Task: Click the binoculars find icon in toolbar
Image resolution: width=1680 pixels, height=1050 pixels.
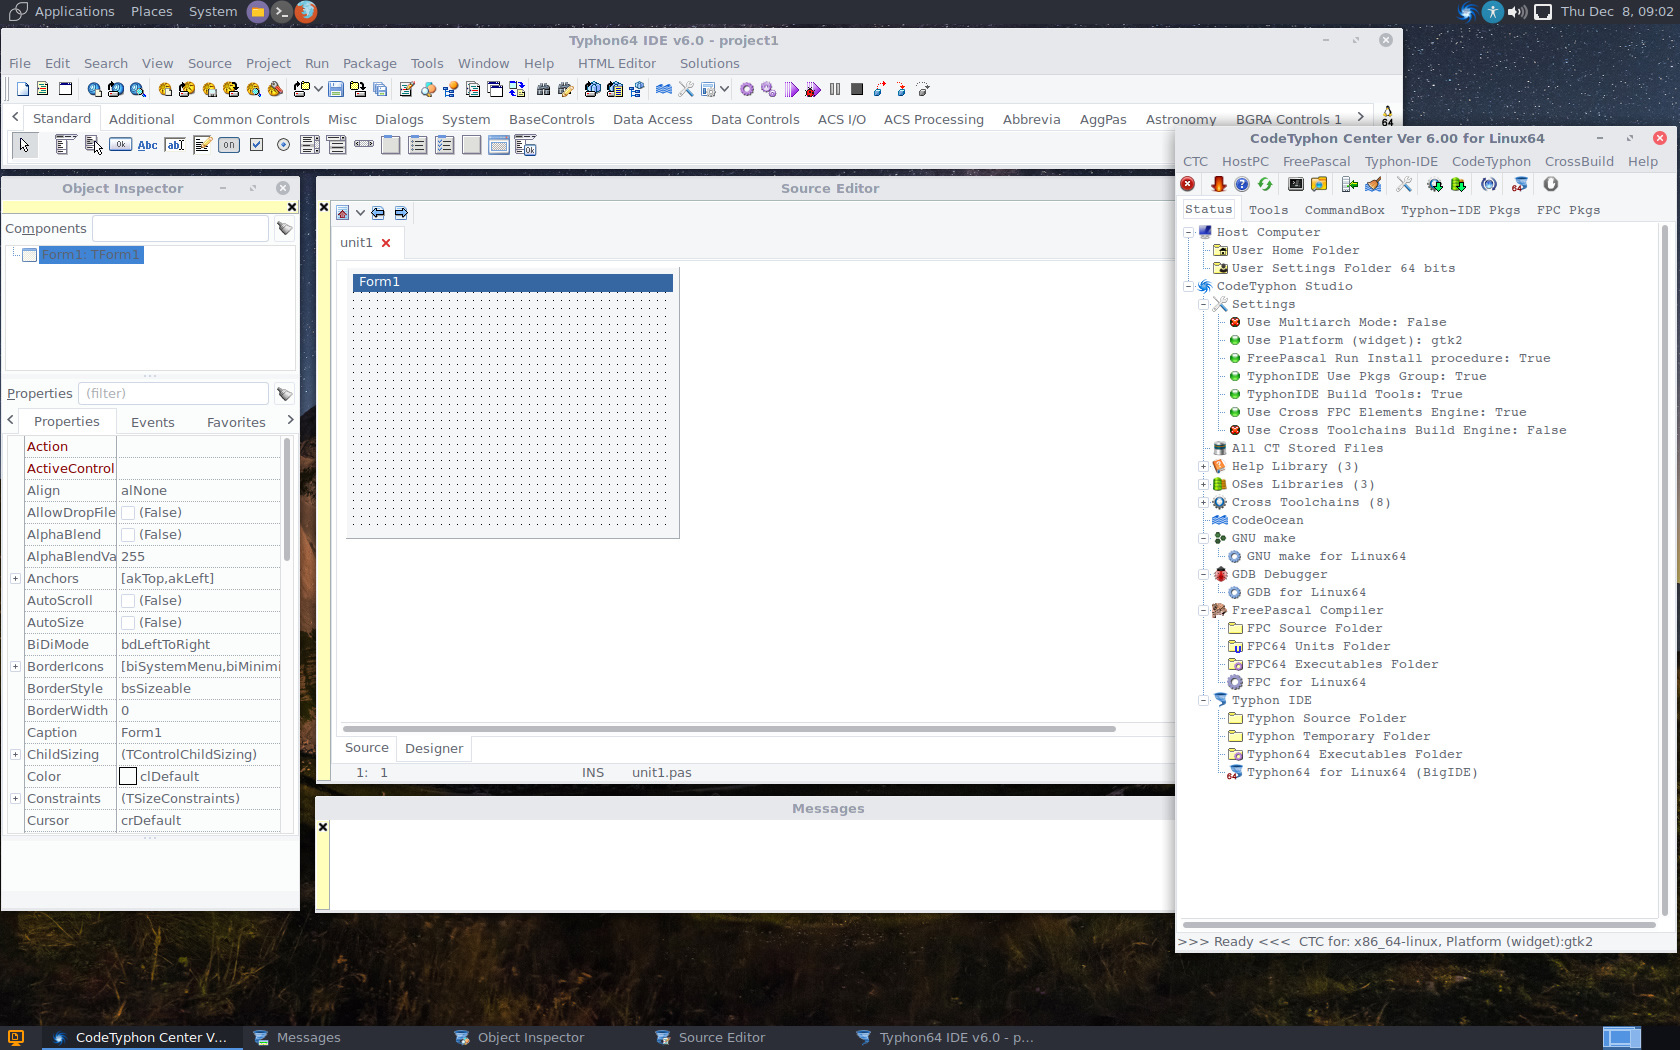Action: pos(543,89)
